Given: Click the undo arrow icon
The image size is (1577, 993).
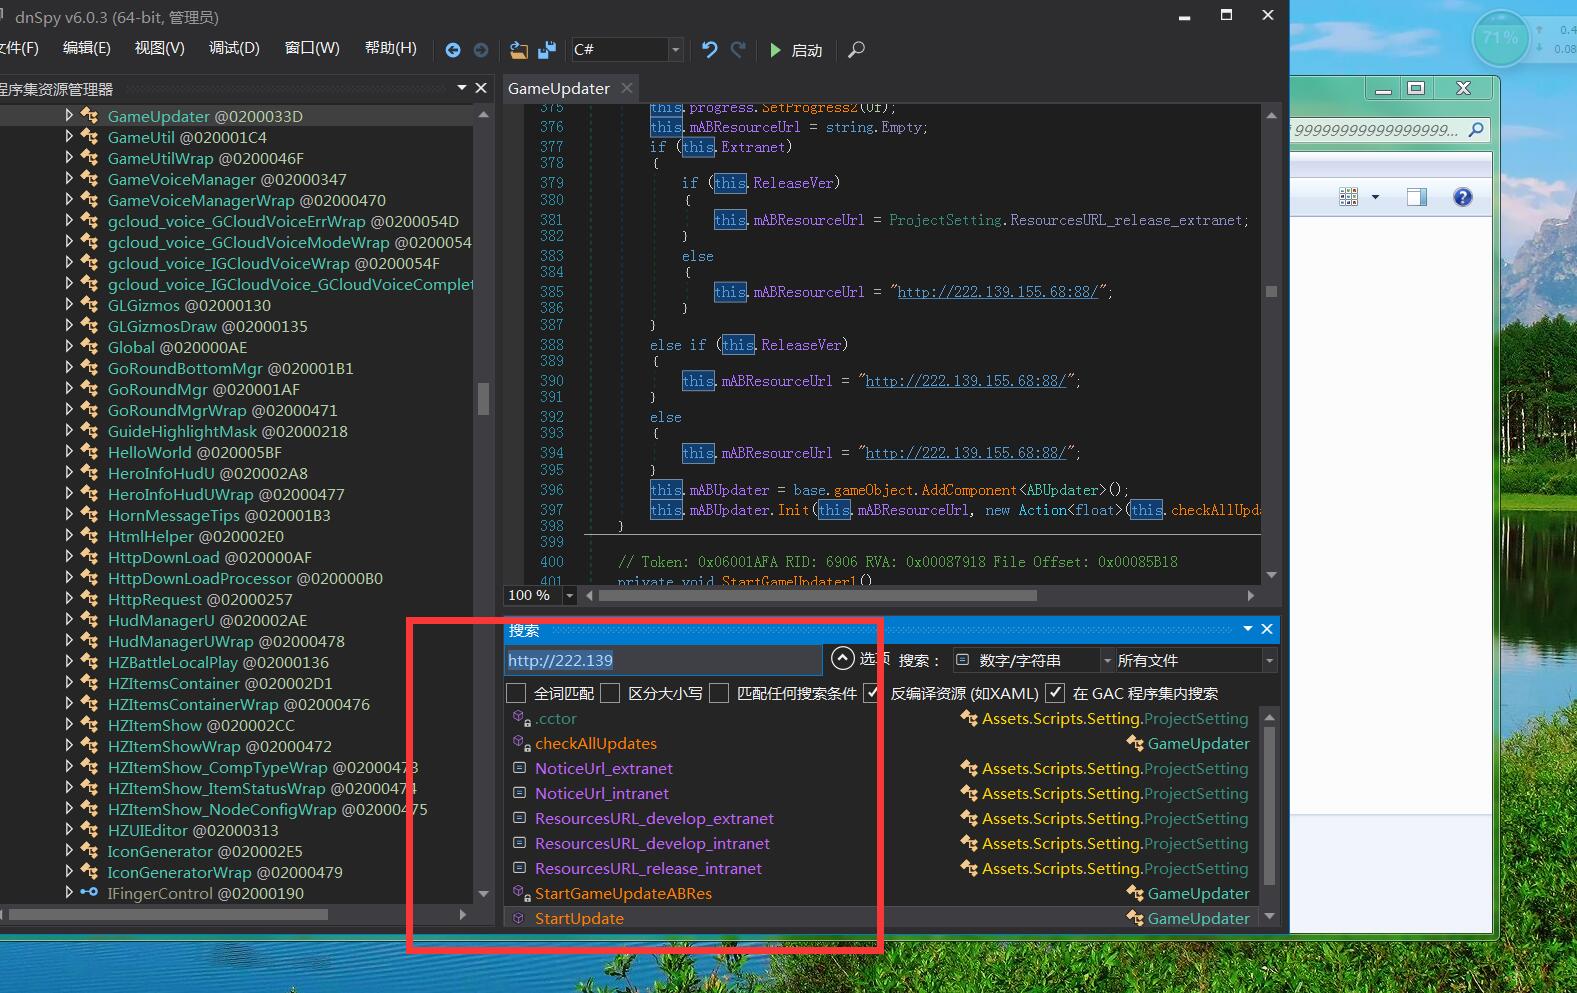Looking at the screenshot, I should [709, 50].
